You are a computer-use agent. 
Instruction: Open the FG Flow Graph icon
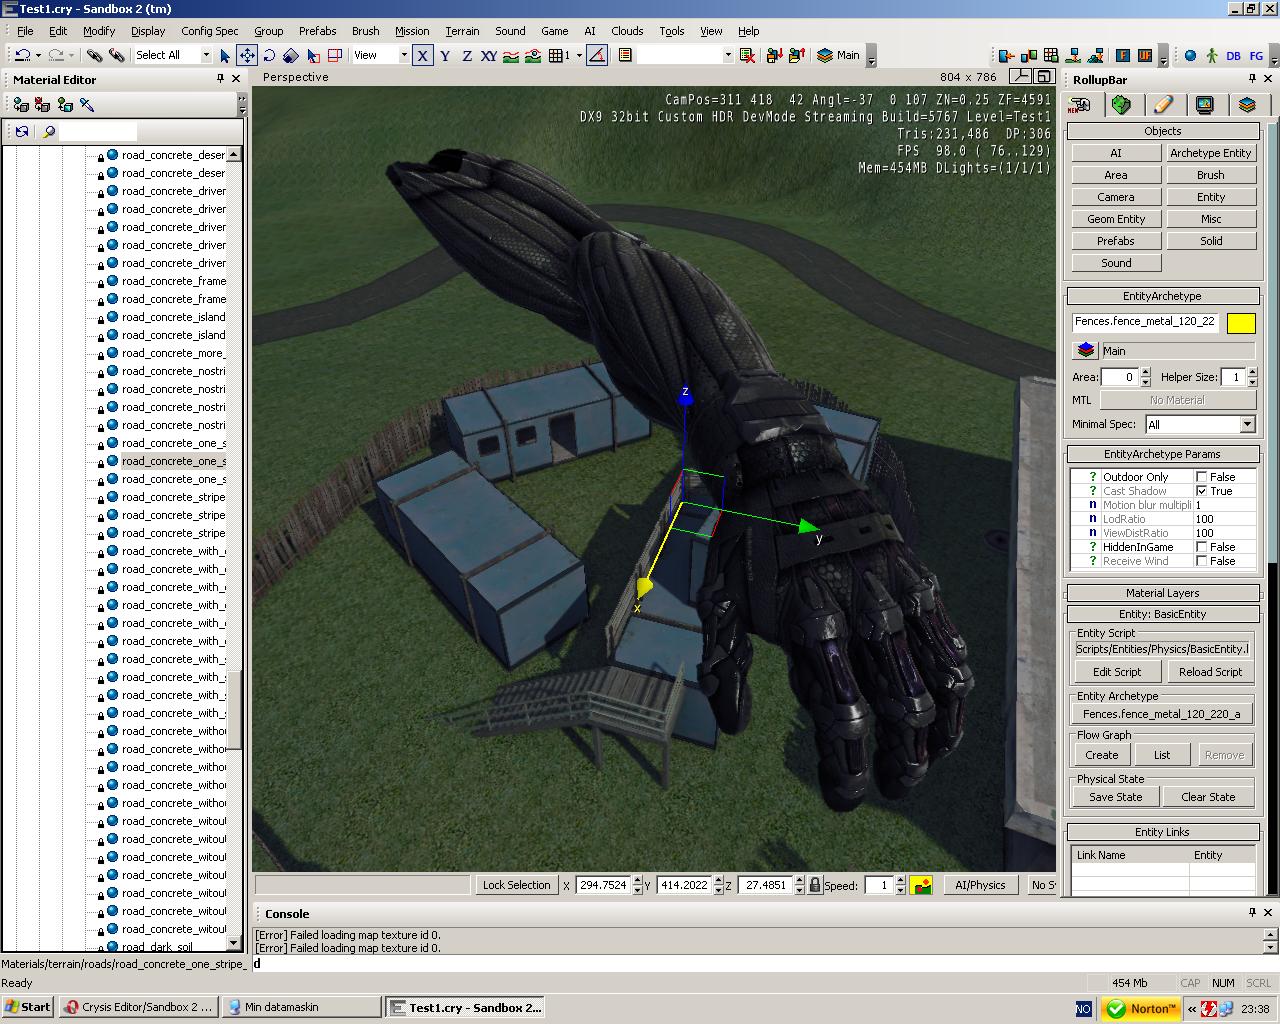(1256, 55)
